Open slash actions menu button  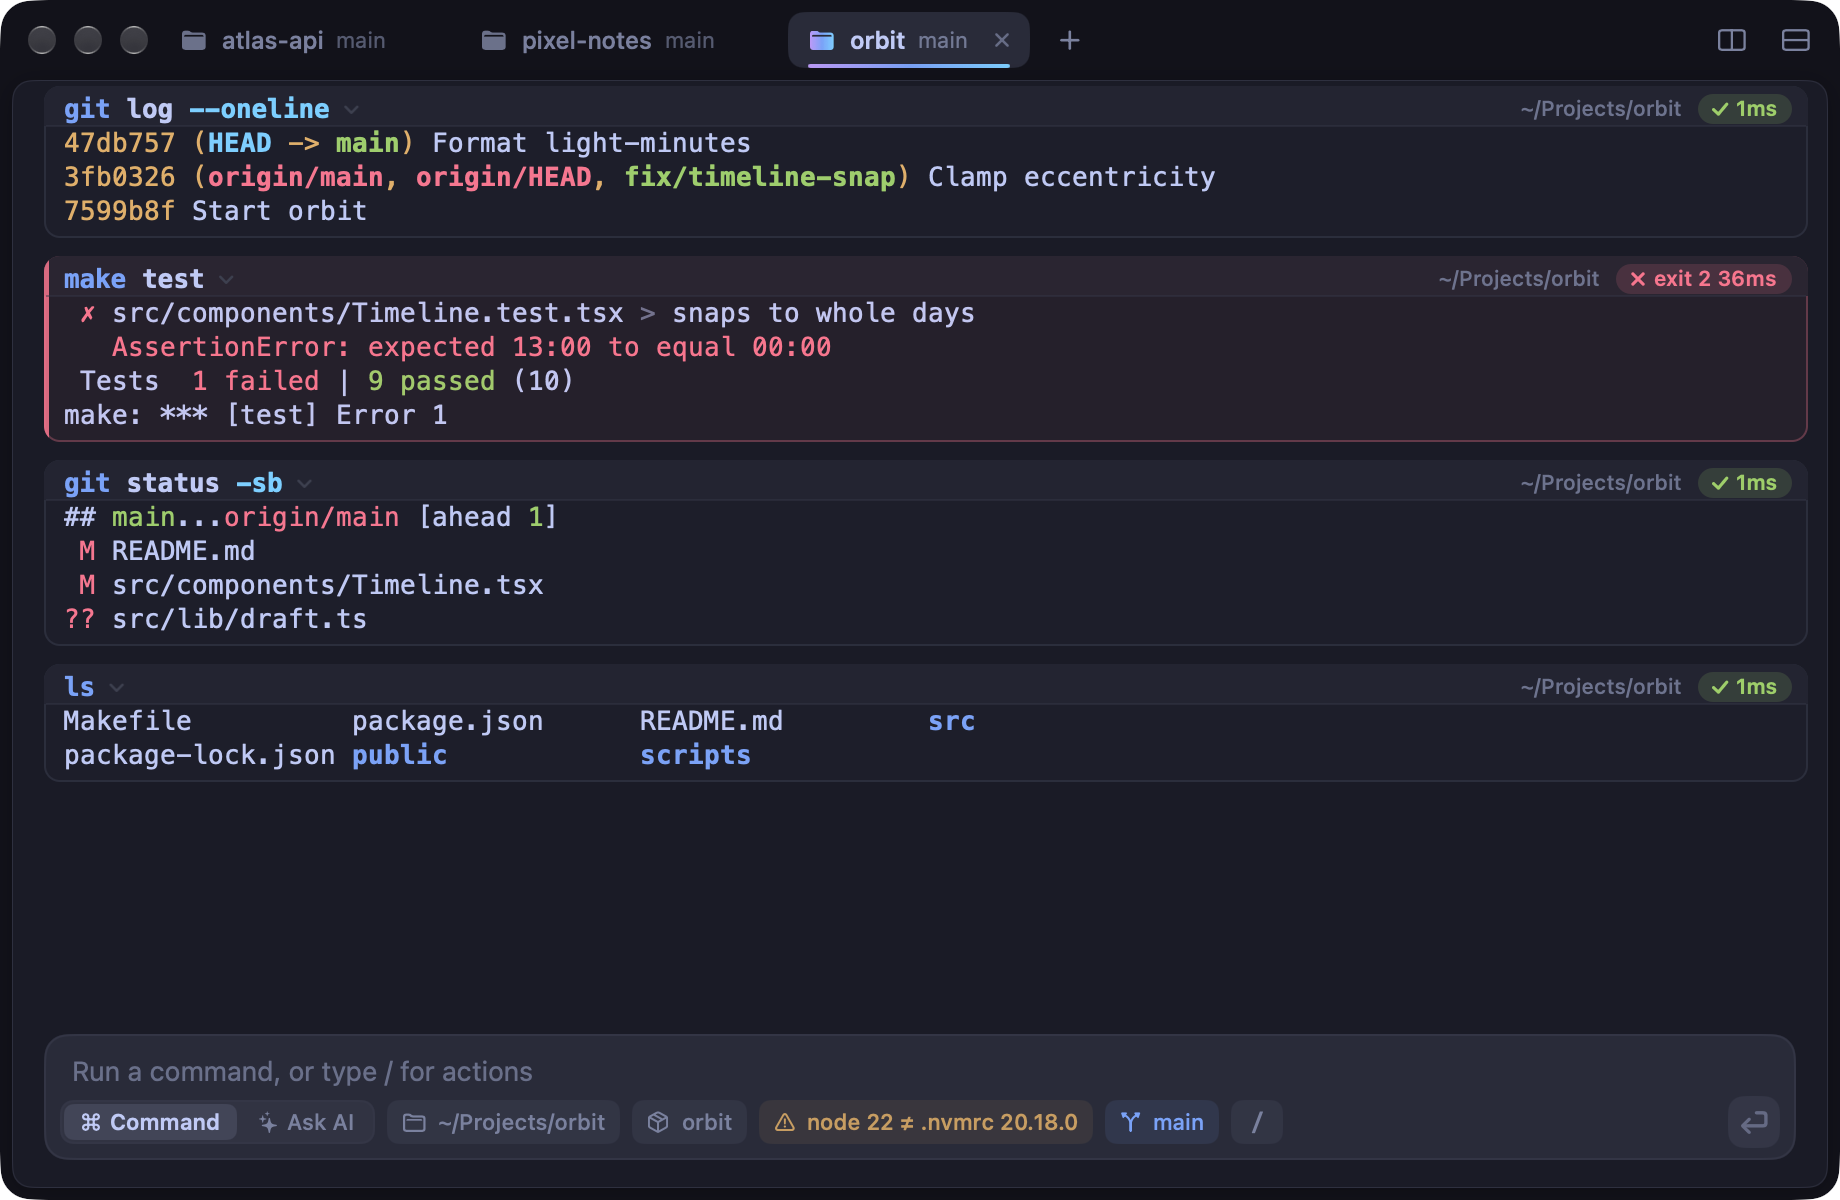pos(1257,1122)
